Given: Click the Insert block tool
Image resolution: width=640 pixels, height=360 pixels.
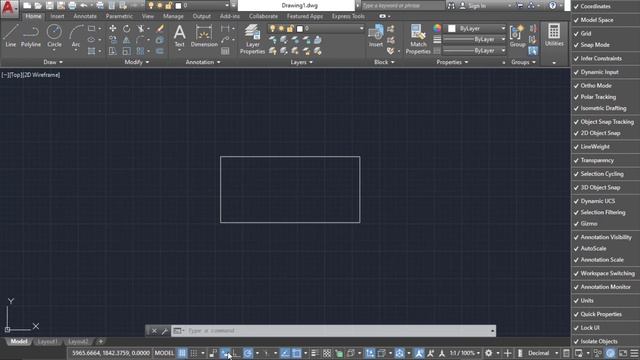Looking at the screenshot, I should [x=376, y=36].
